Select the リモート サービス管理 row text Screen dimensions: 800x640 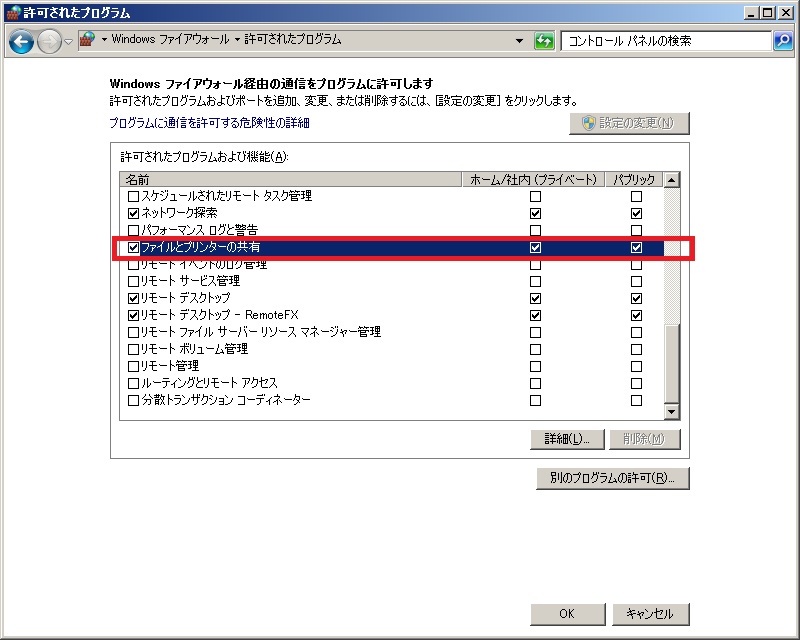(190, 281)
